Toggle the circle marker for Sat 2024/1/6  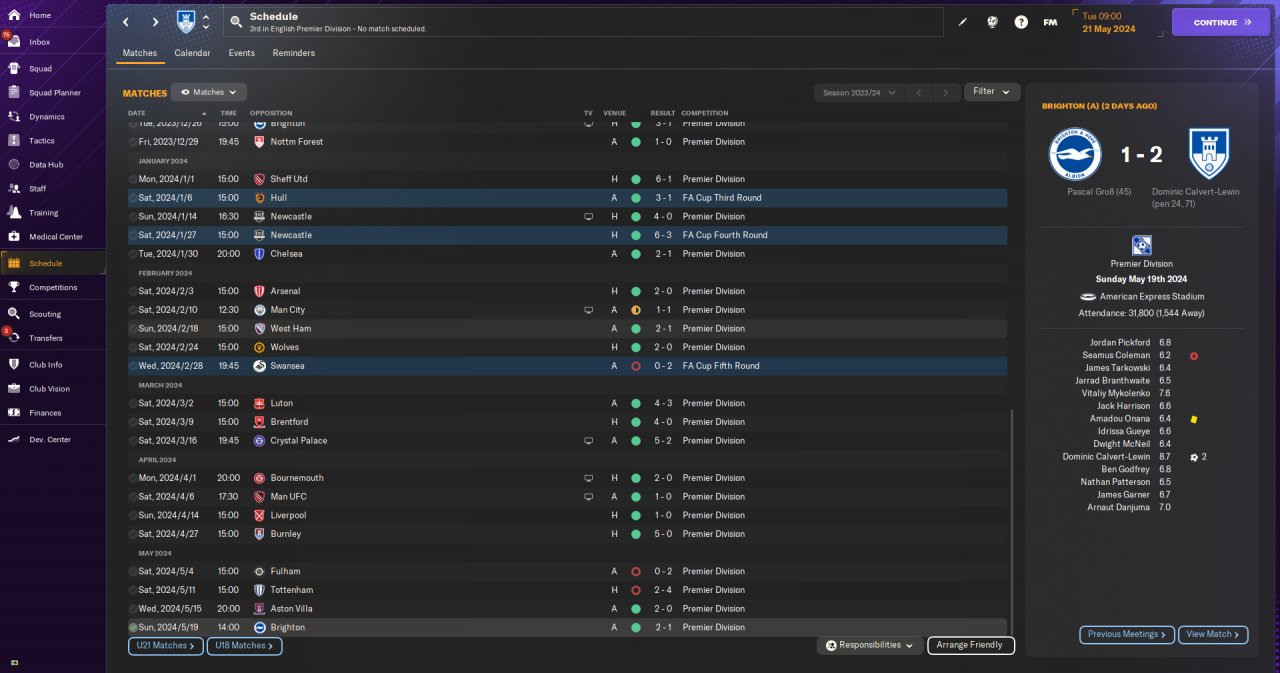(x=133, y=198)
